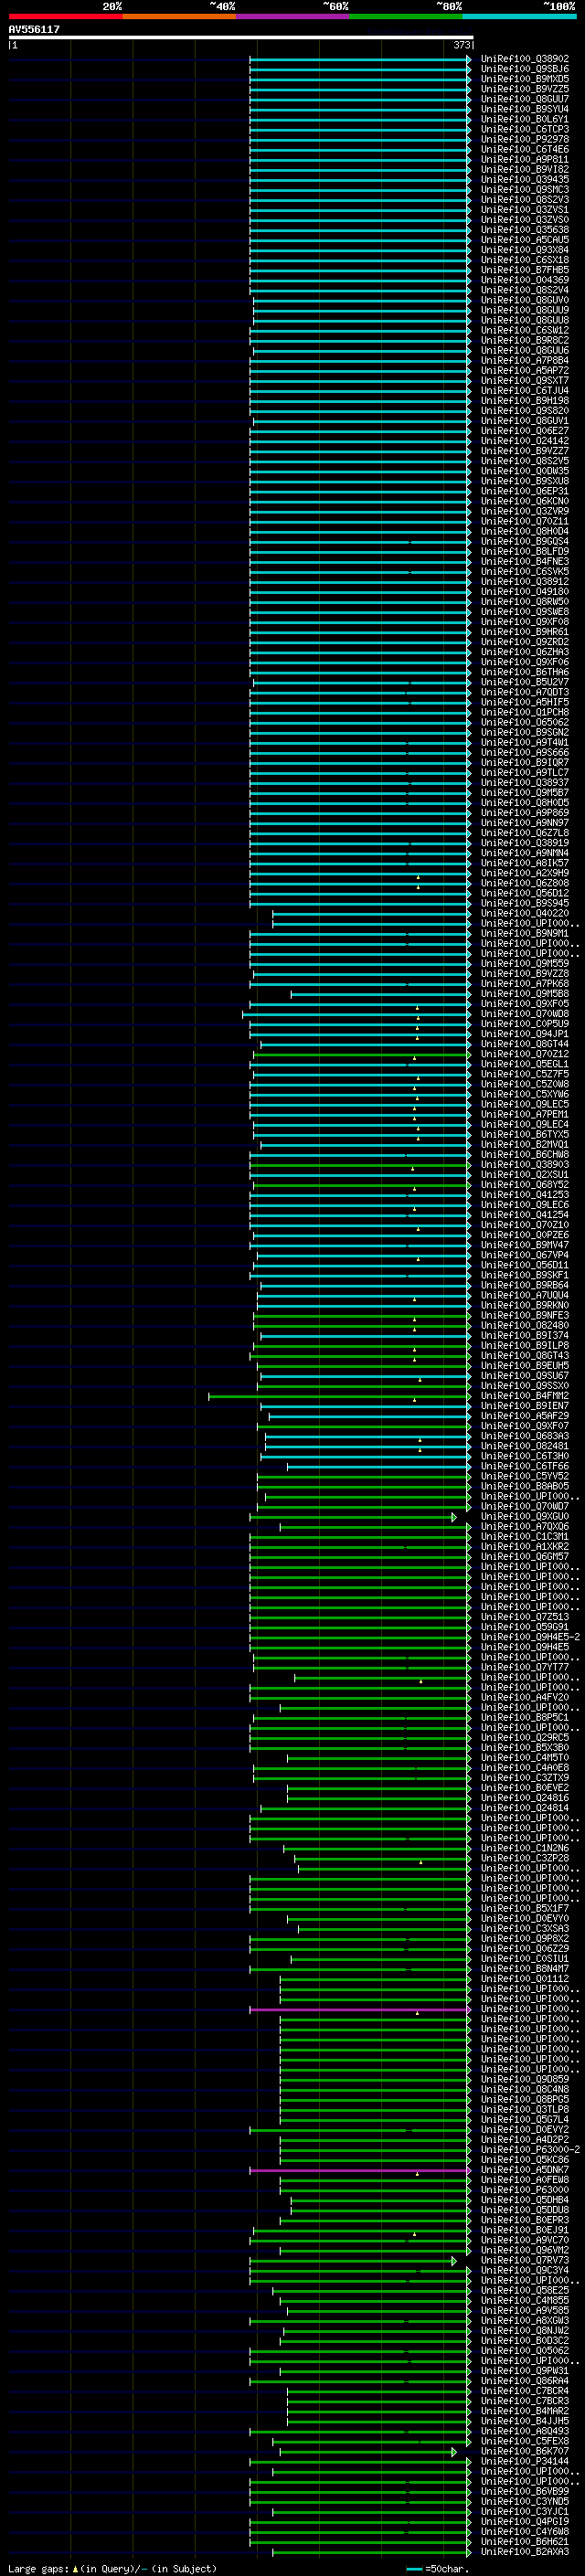Select hit label UniRef100_Q93X84
Viewport: 585px width, 2576px height.
pos(524,250)
